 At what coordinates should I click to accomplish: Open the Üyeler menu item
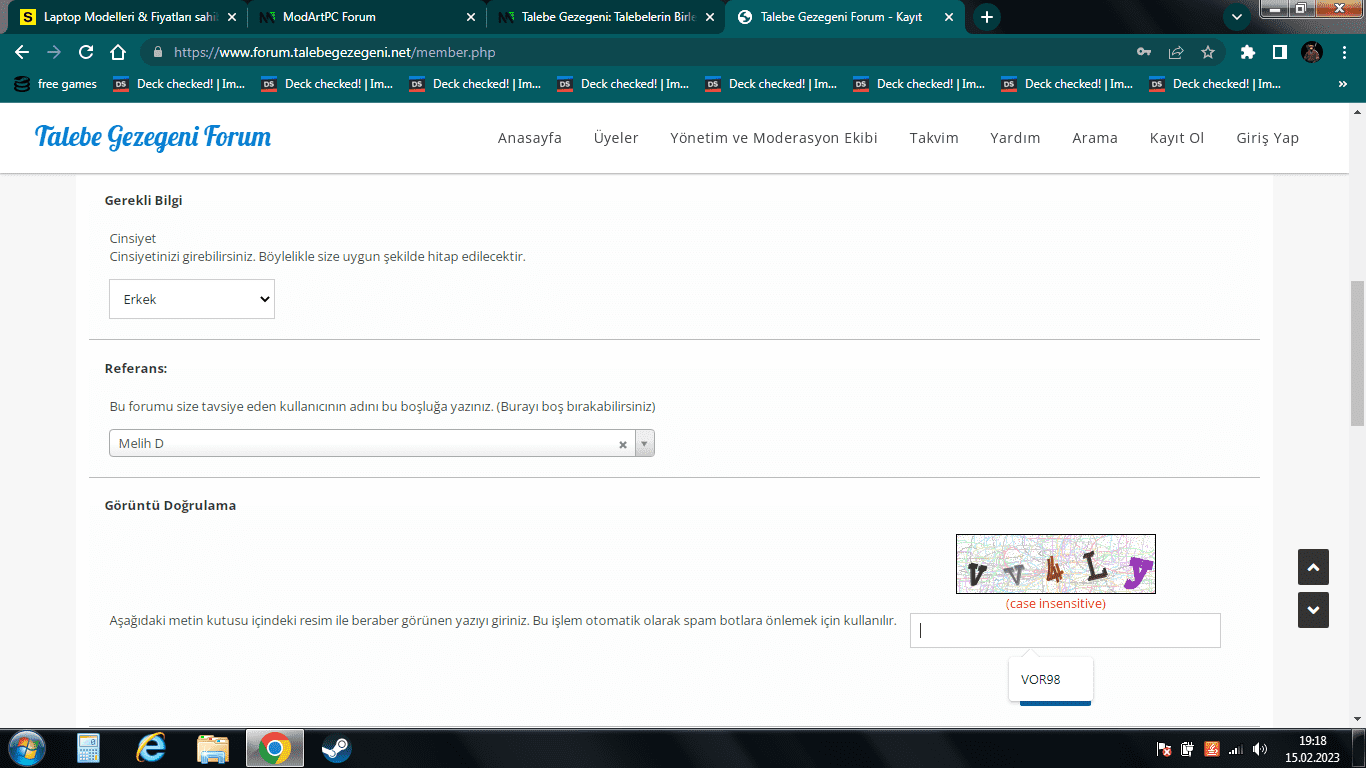coord(615,138)
